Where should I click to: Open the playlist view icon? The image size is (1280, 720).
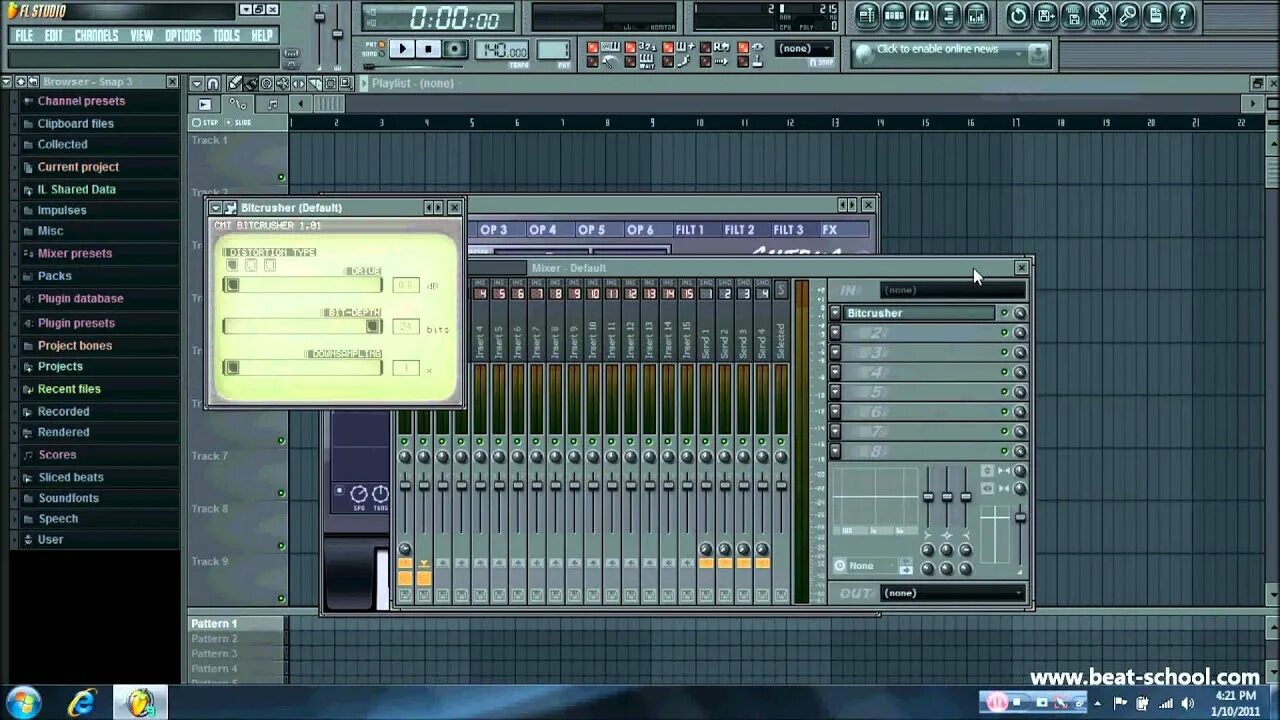click(867, 15)
